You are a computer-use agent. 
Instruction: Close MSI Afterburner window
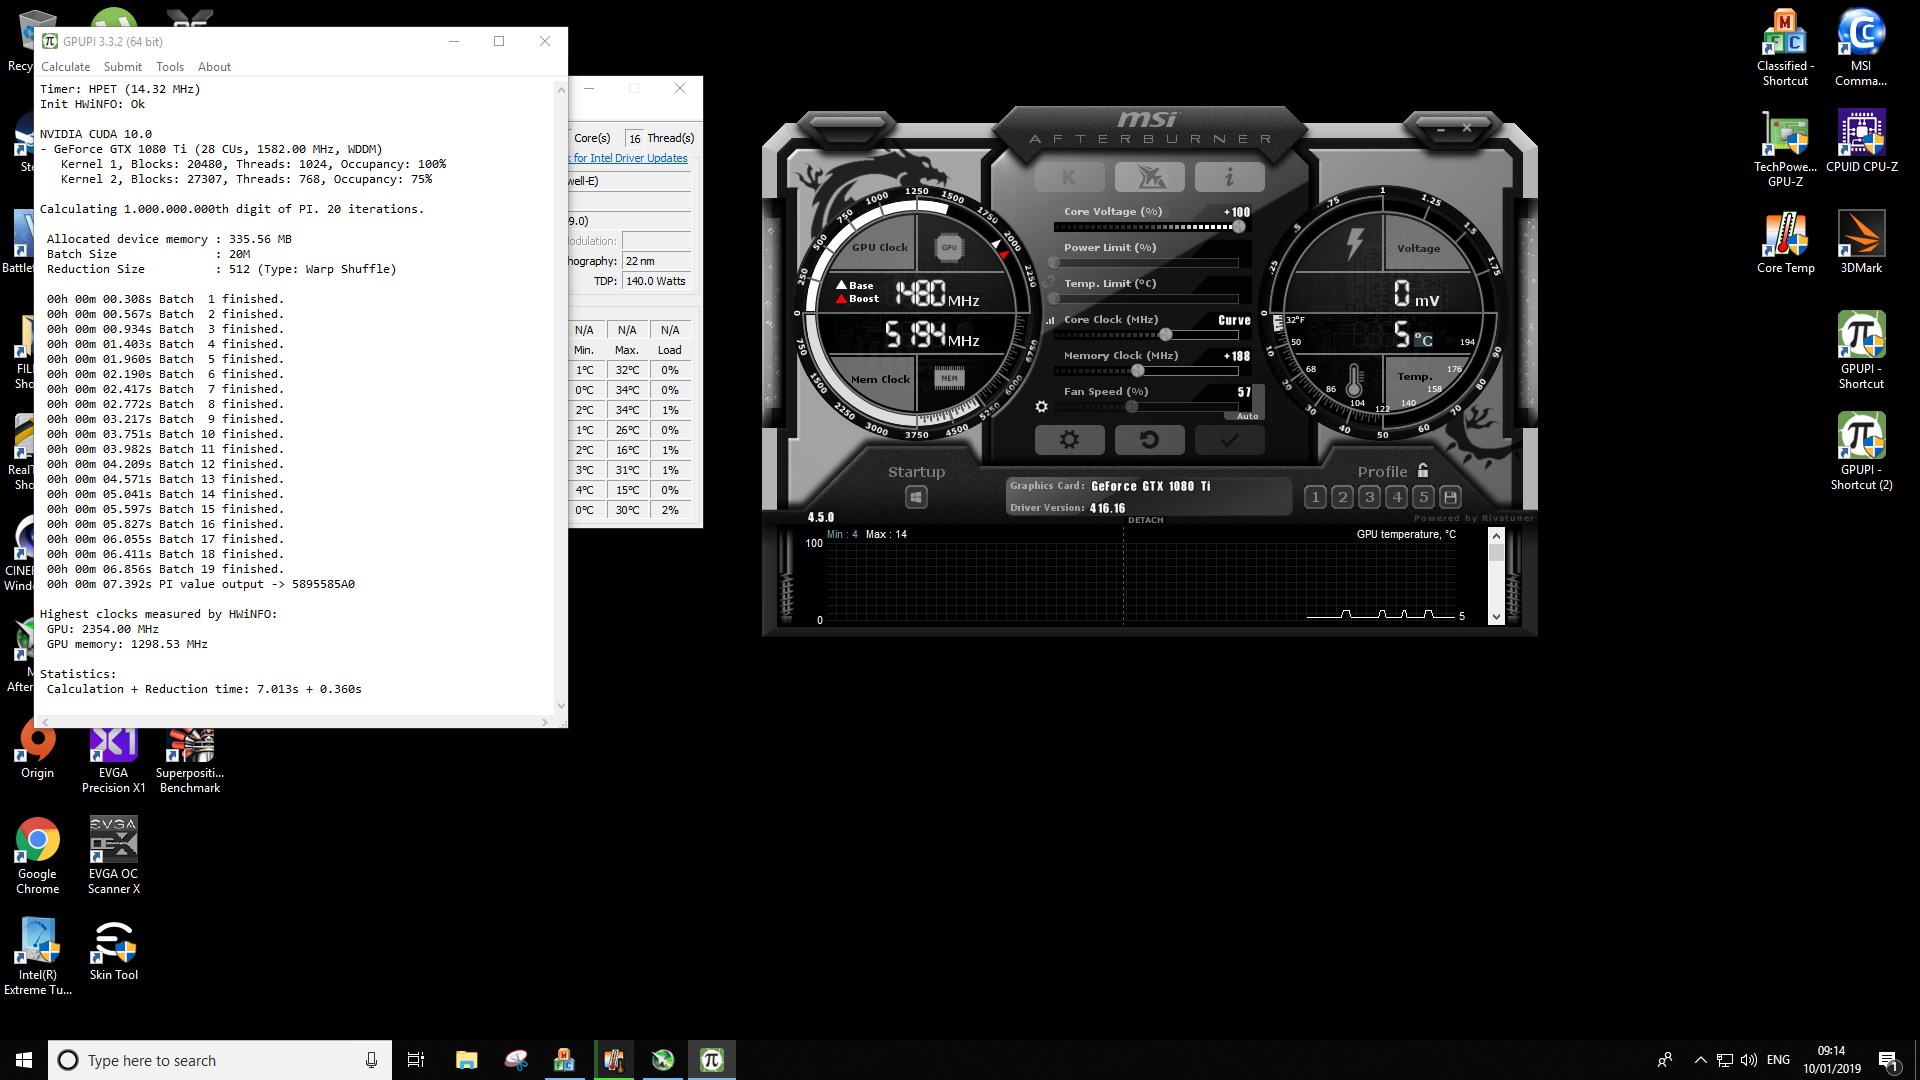point(1467,128)
